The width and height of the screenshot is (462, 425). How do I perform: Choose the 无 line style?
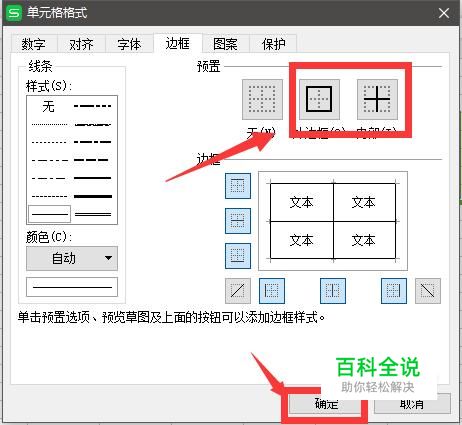(x=49, y=107)
